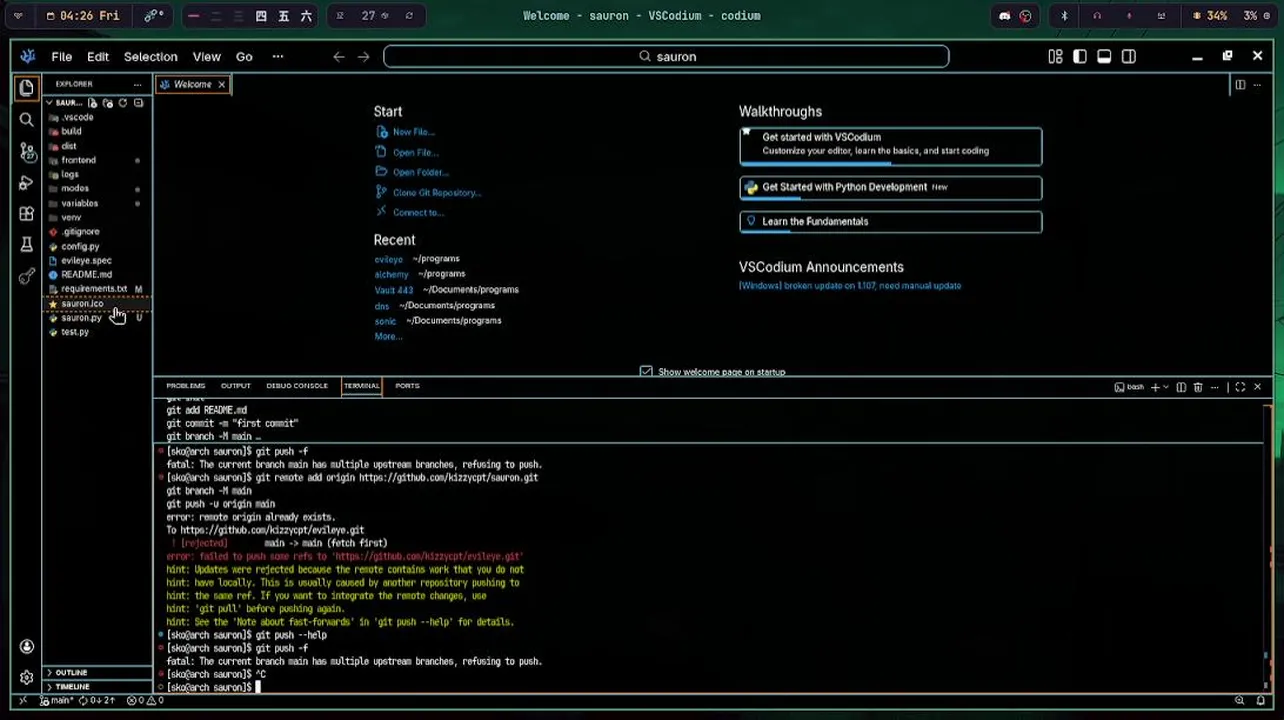This screenshot has width=1284, height=720.
Task: Toggle Secondary Side Bar visibility
Action: click(1129, 57)
